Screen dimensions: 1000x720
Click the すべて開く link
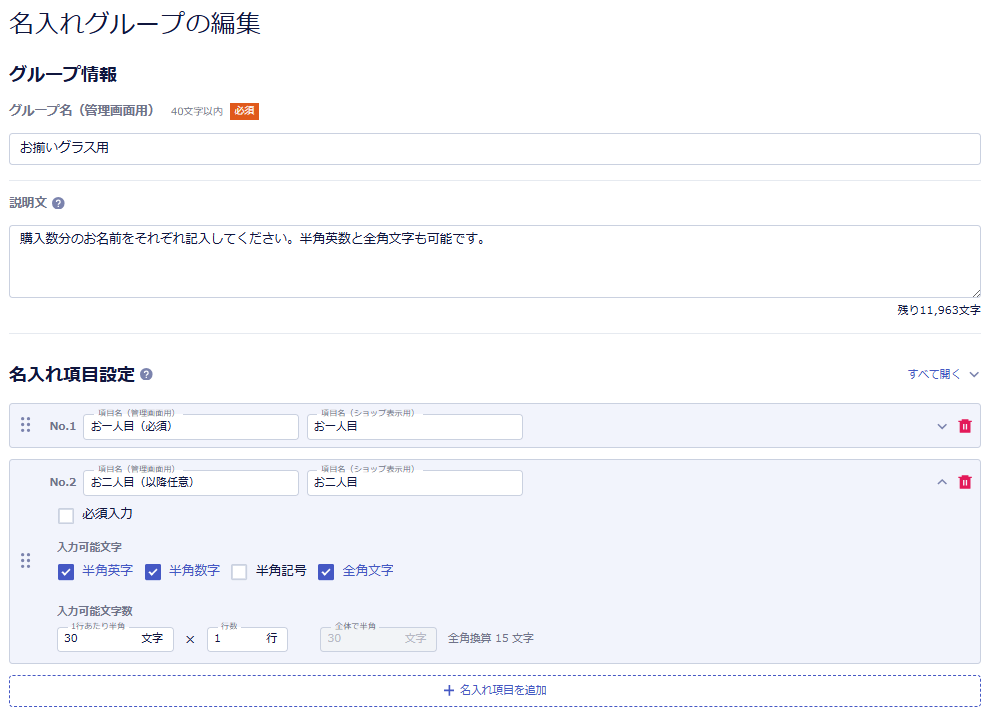[x=934, y=374]
